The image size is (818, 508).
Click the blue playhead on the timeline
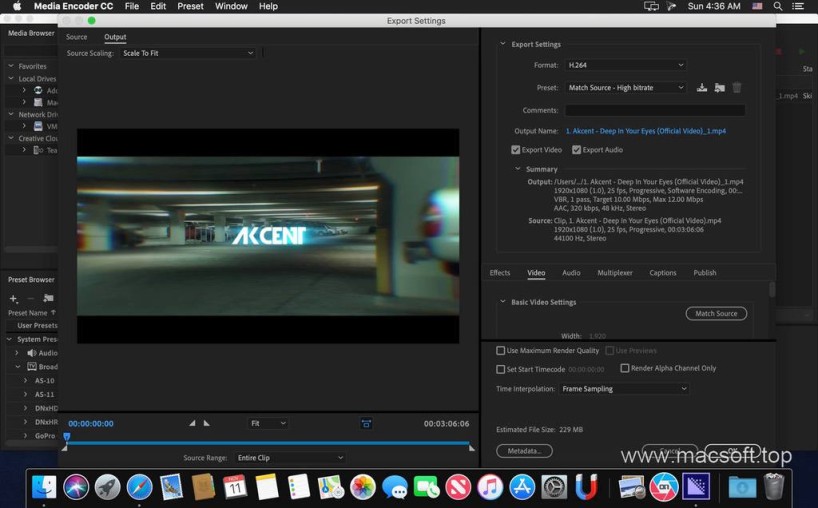coord(67,437)
